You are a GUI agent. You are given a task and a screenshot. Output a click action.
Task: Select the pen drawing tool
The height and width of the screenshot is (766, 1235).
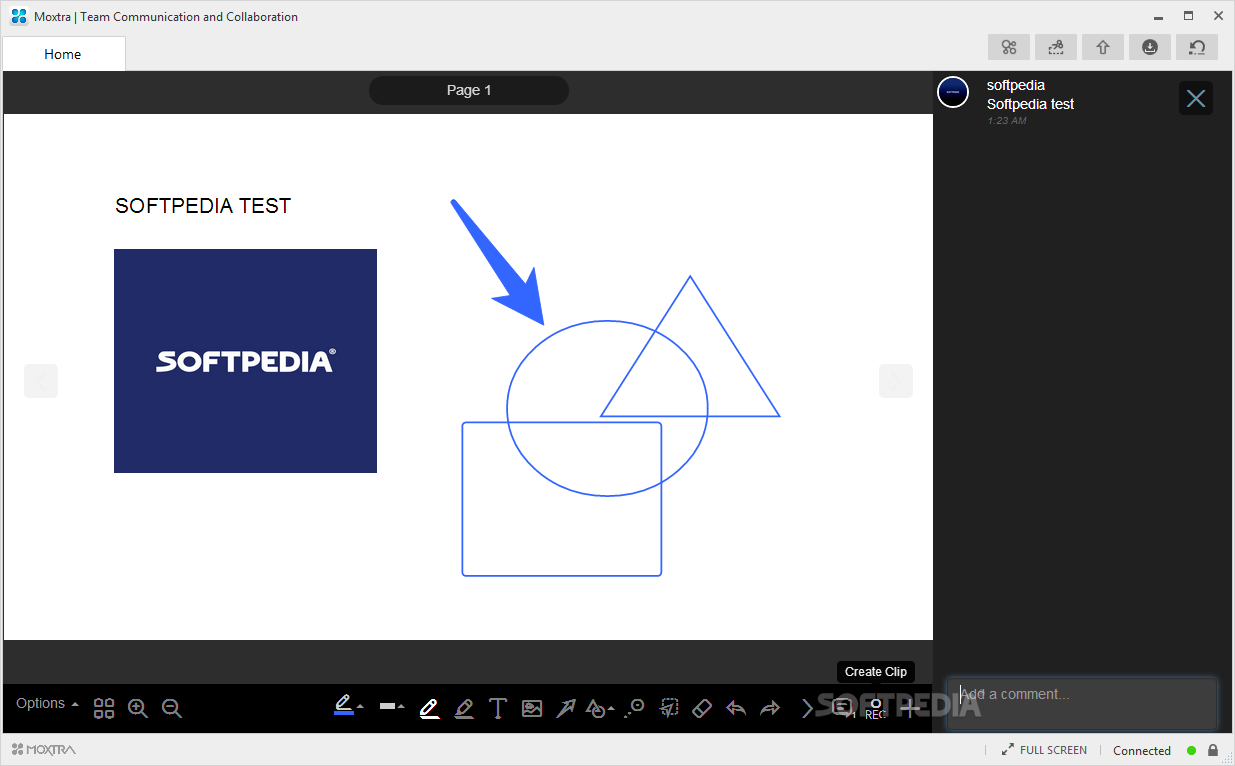(430, 708)
